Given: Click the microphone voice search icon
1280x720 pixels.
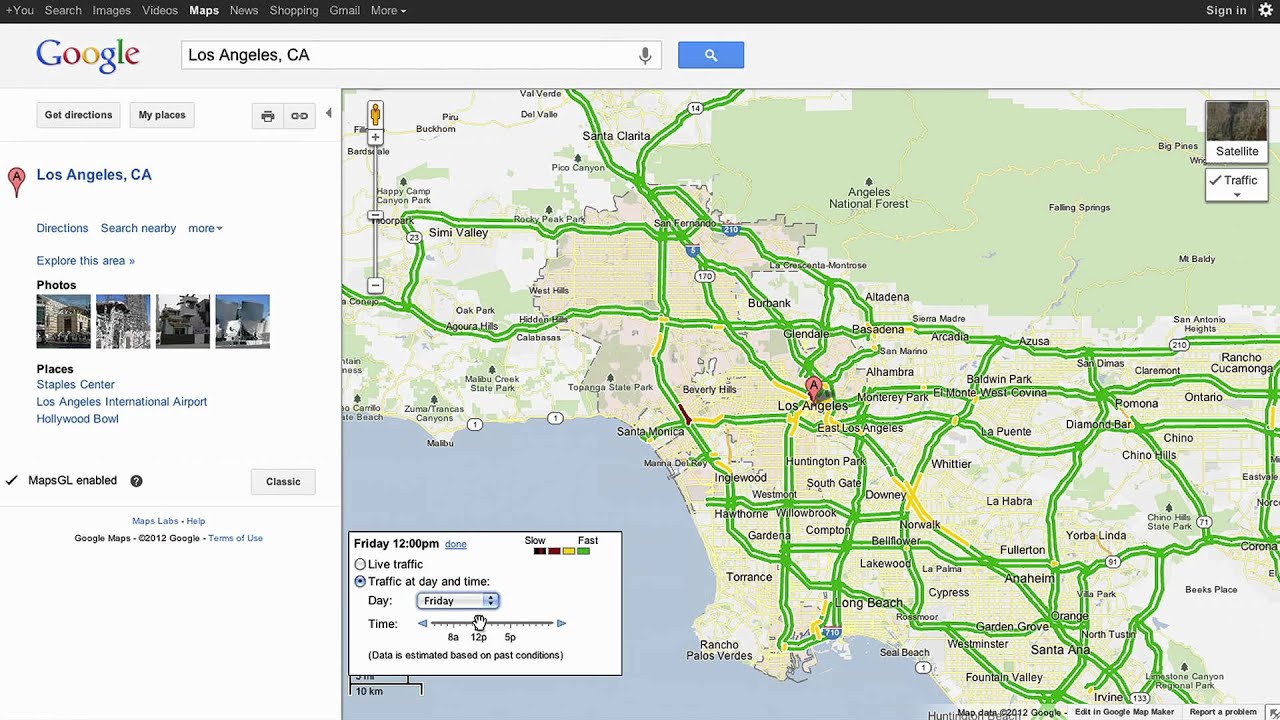Looking at the screenshot, I should point(645,55).
